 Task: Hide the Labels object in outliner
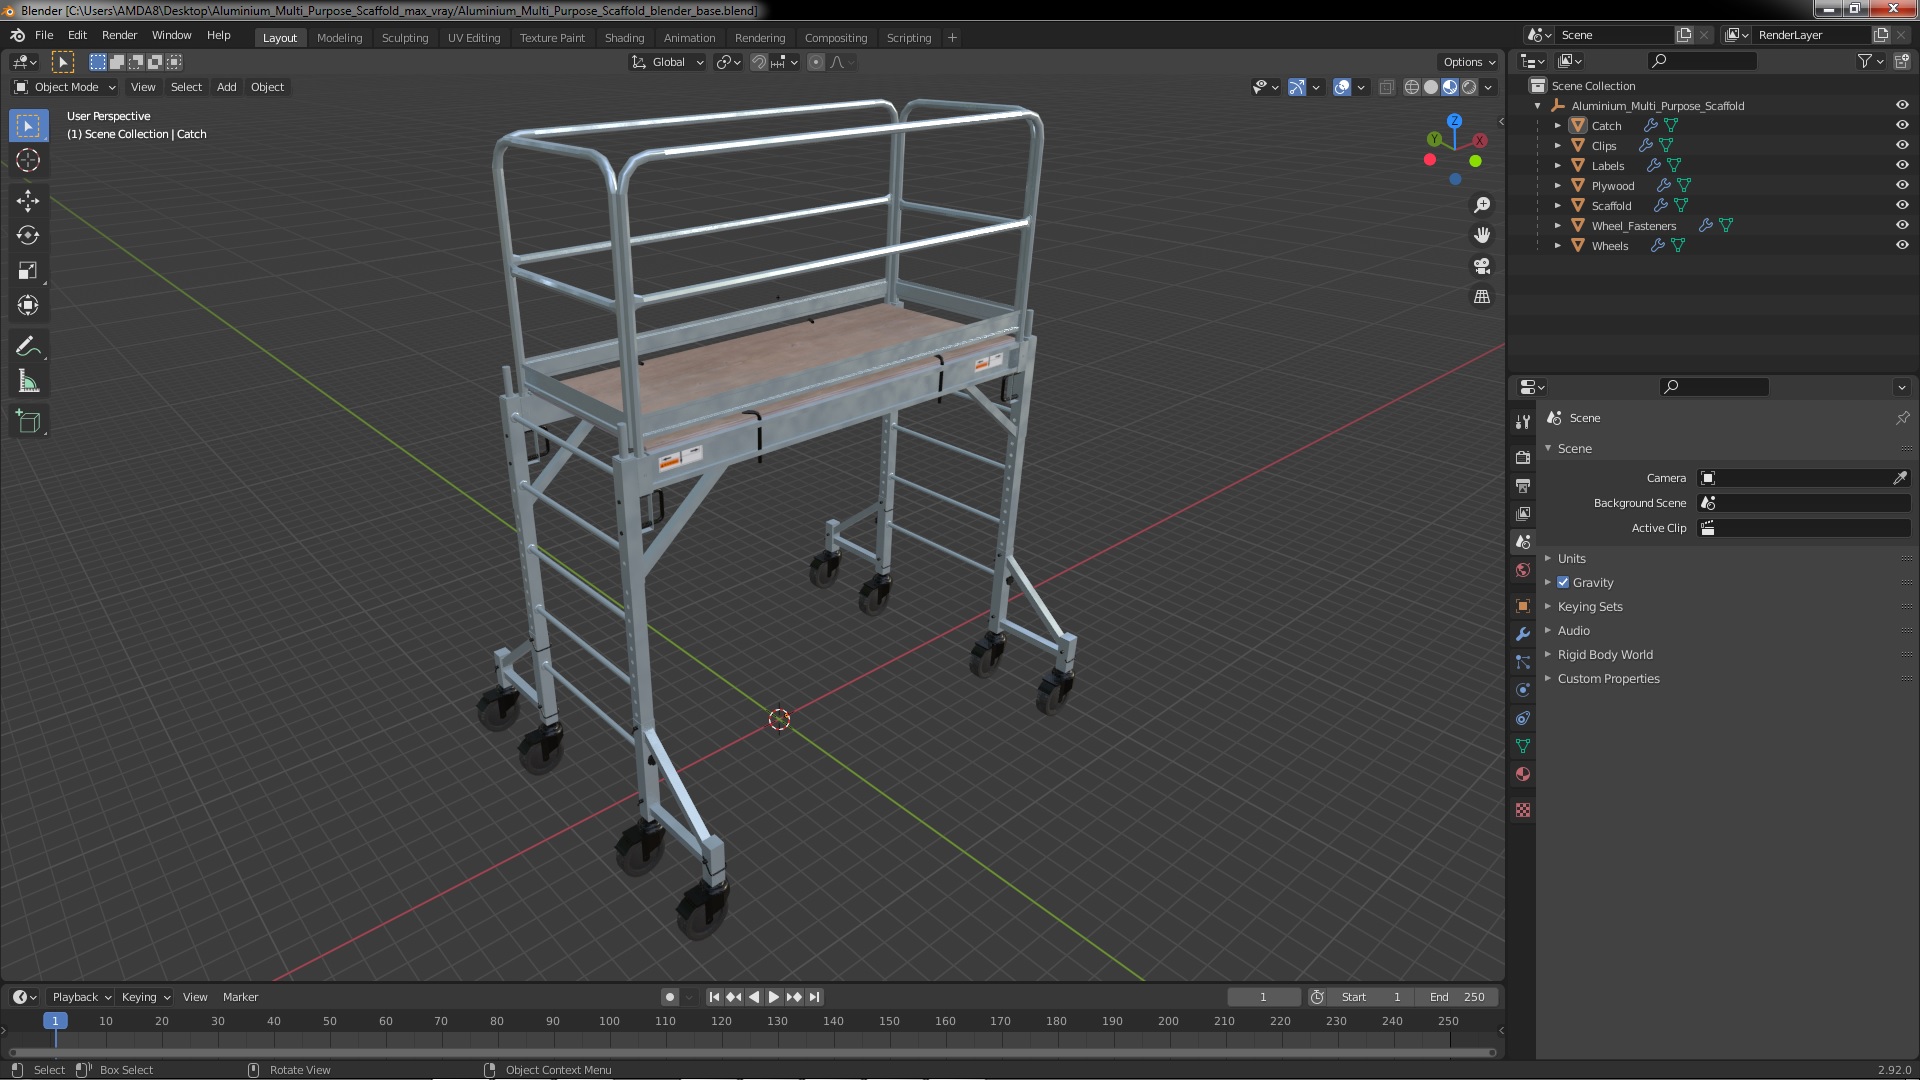coord(1902,165)
